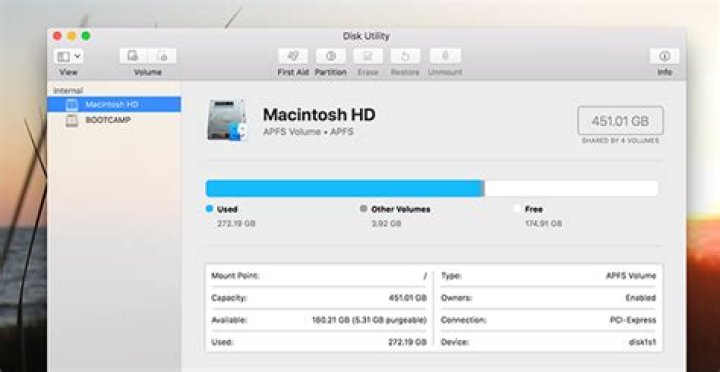Click the 272.19 GB value under Used
720x372 pixels.
(x=236, y=224)
